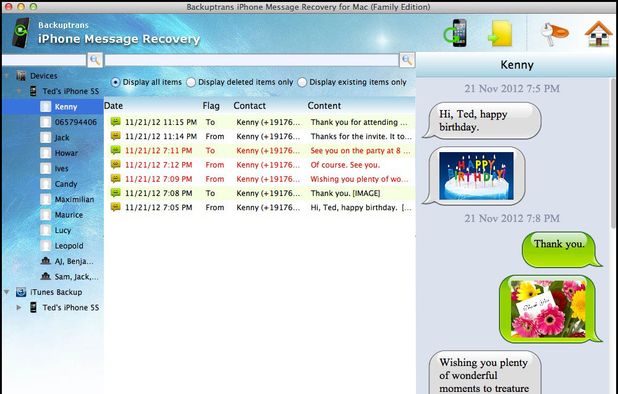
Task: Click the 21 Nov 2012 7:5 PM timestamp
Action: click(x=512, y=88)
